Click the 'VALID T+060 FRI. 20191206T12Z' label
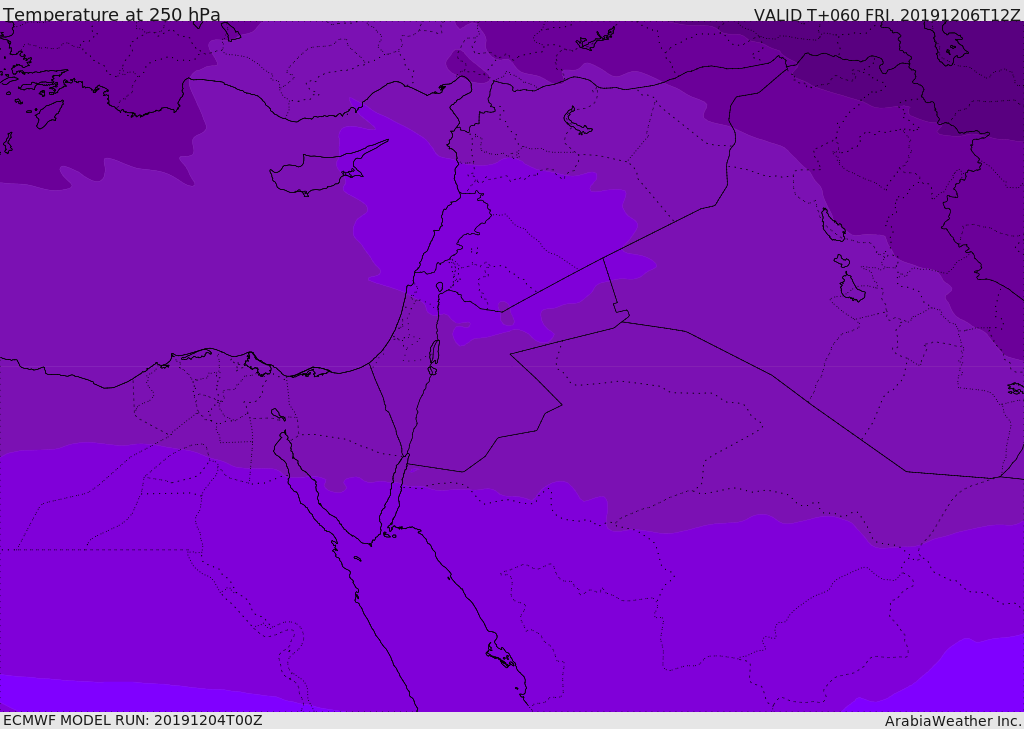 [x=887, y=14]
